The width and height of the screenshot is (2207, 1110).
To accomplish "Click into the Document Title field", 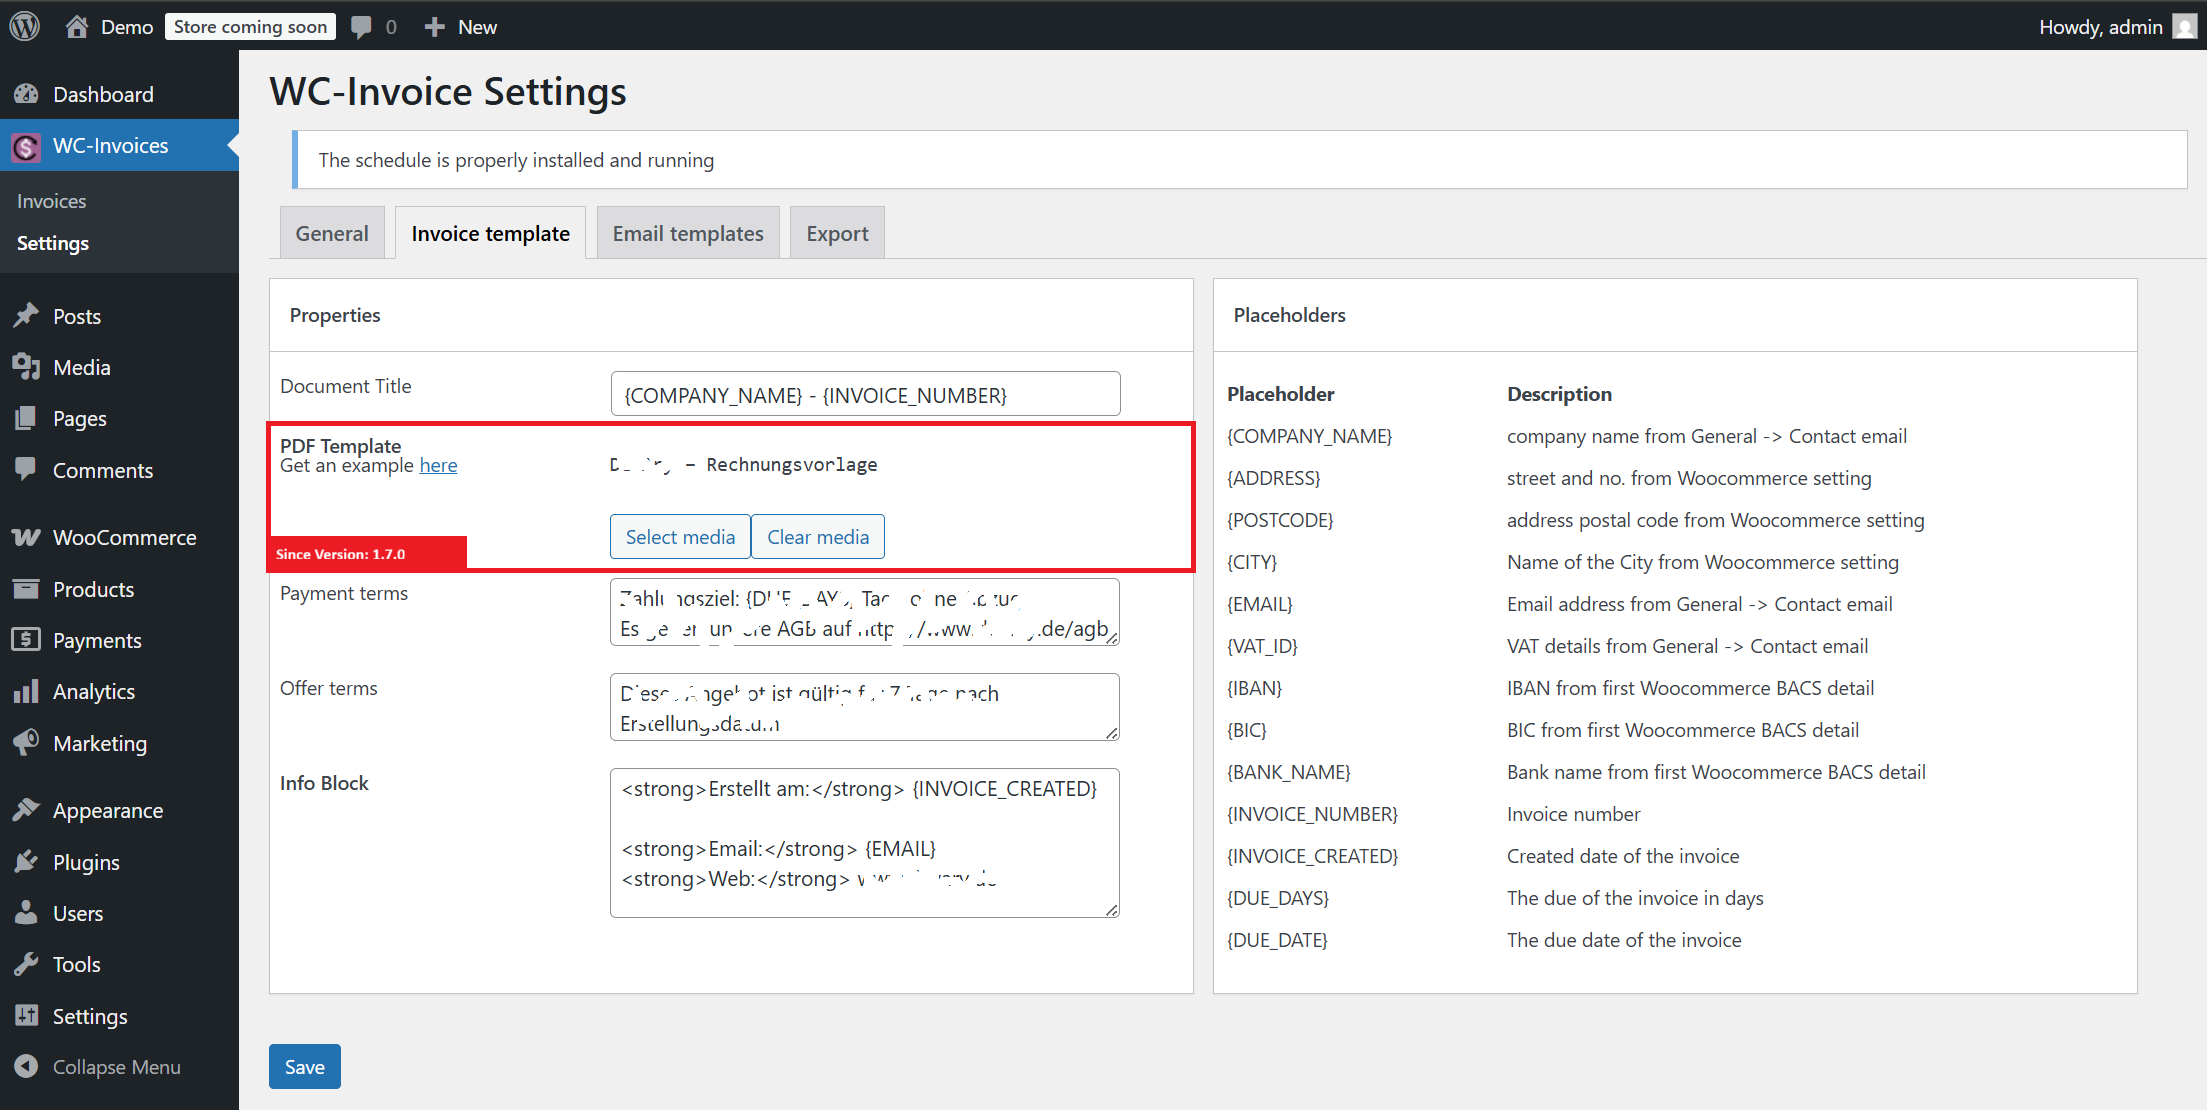I will point(865,395).
